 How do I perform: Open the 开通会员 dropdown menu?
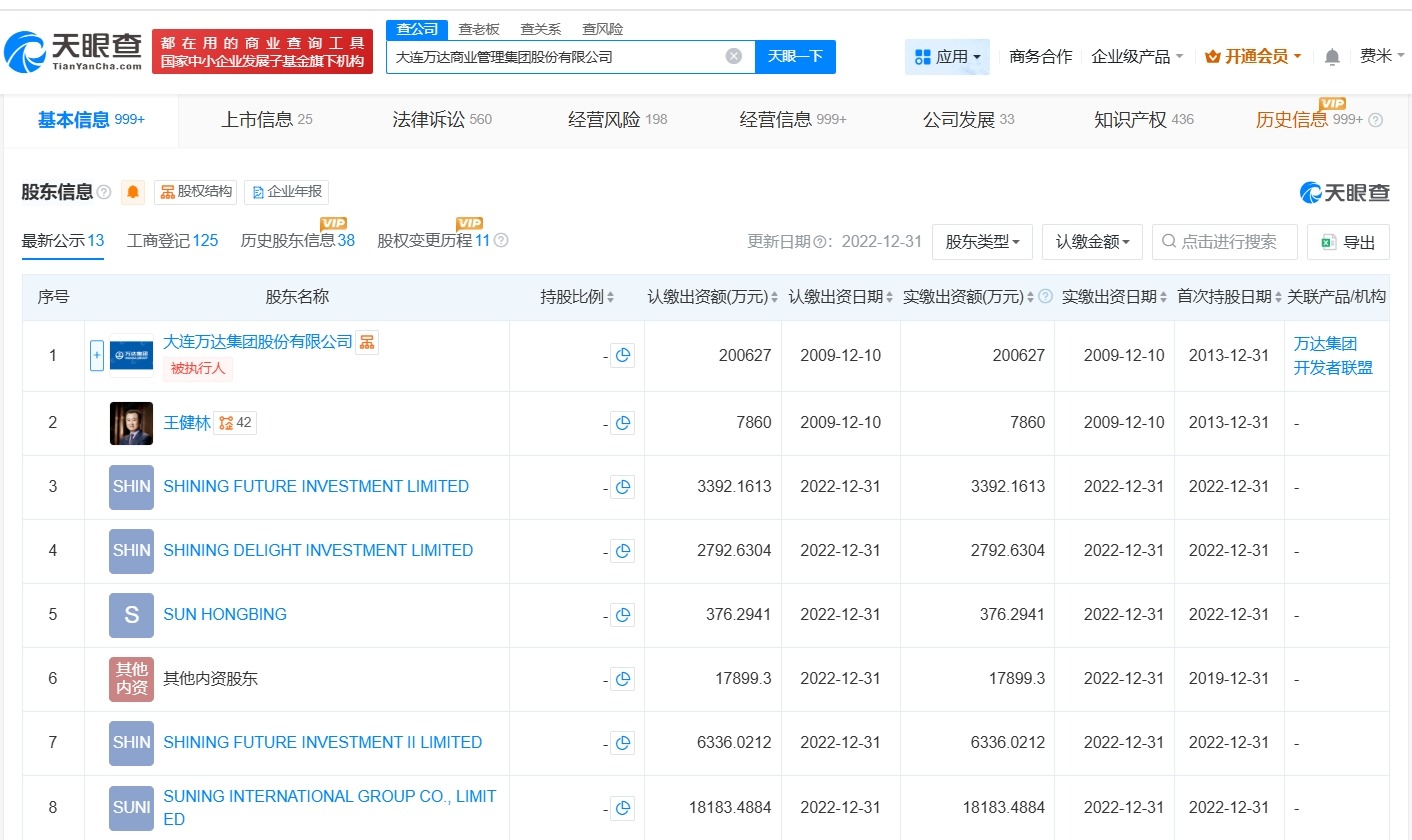click(1252, 57)
